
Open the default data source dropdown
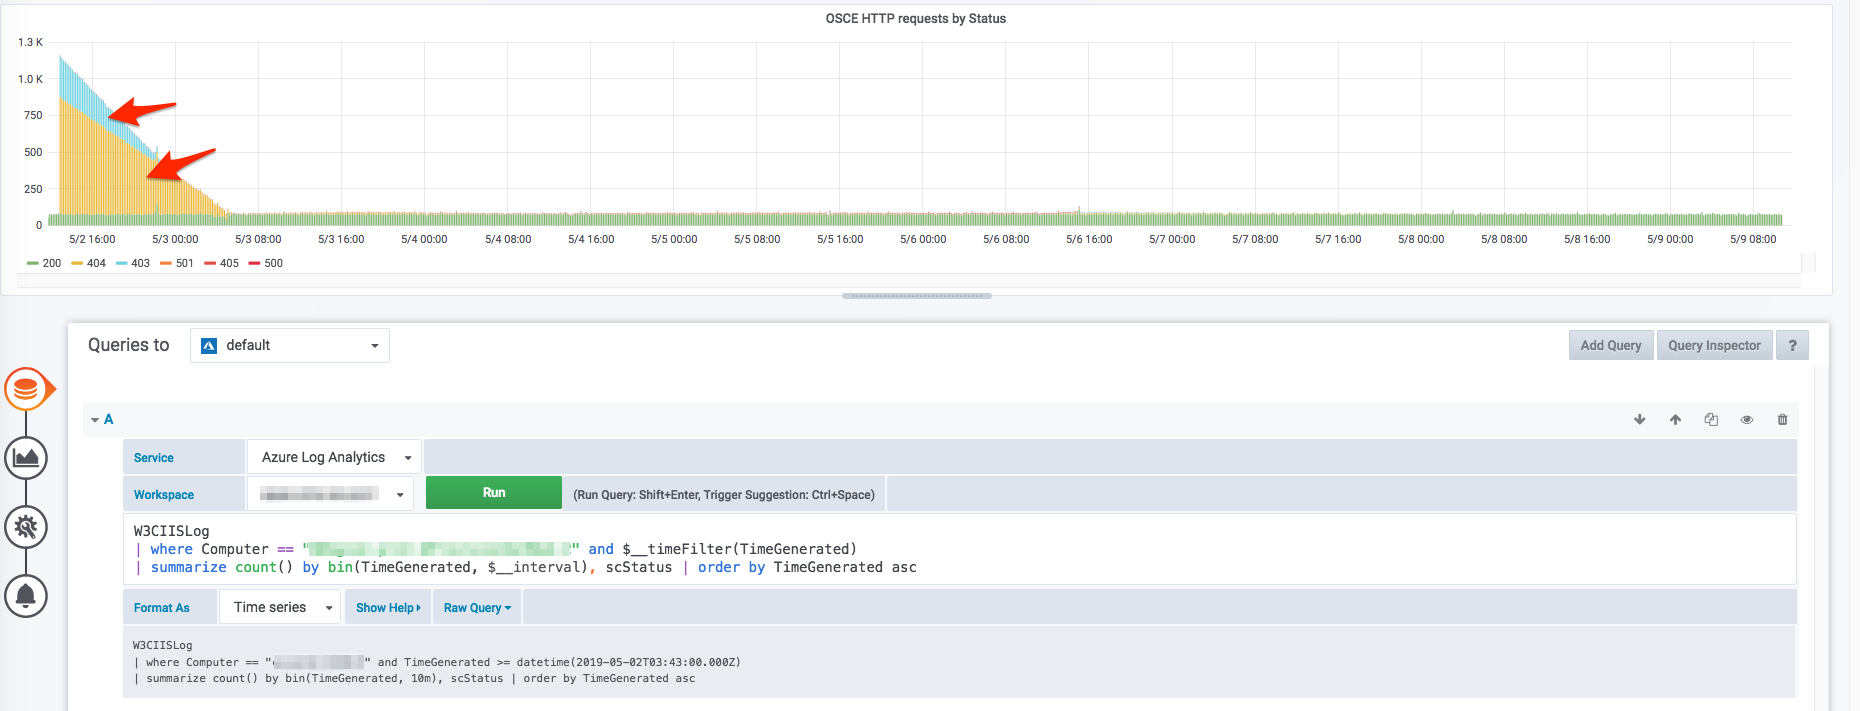(290, 345)
